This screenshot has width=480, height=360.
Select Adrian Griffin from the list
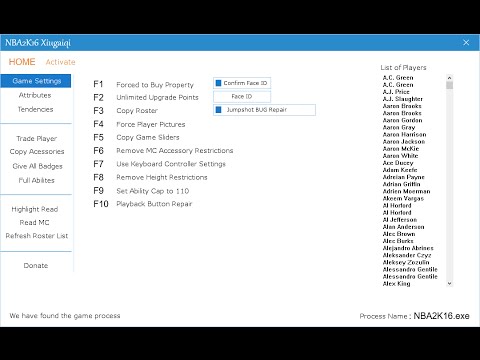click(x=401, y=184)
